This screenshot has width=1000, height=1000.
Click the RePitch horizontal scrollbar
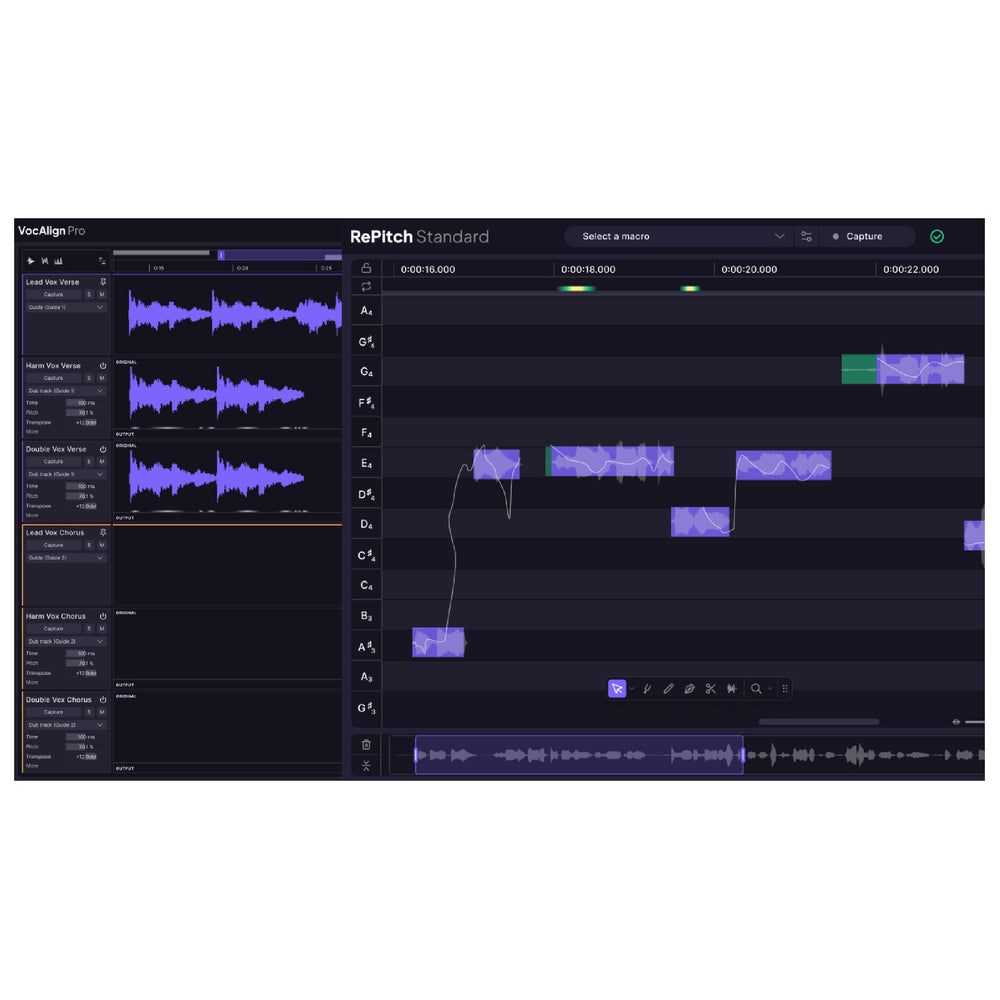(819, 722)
